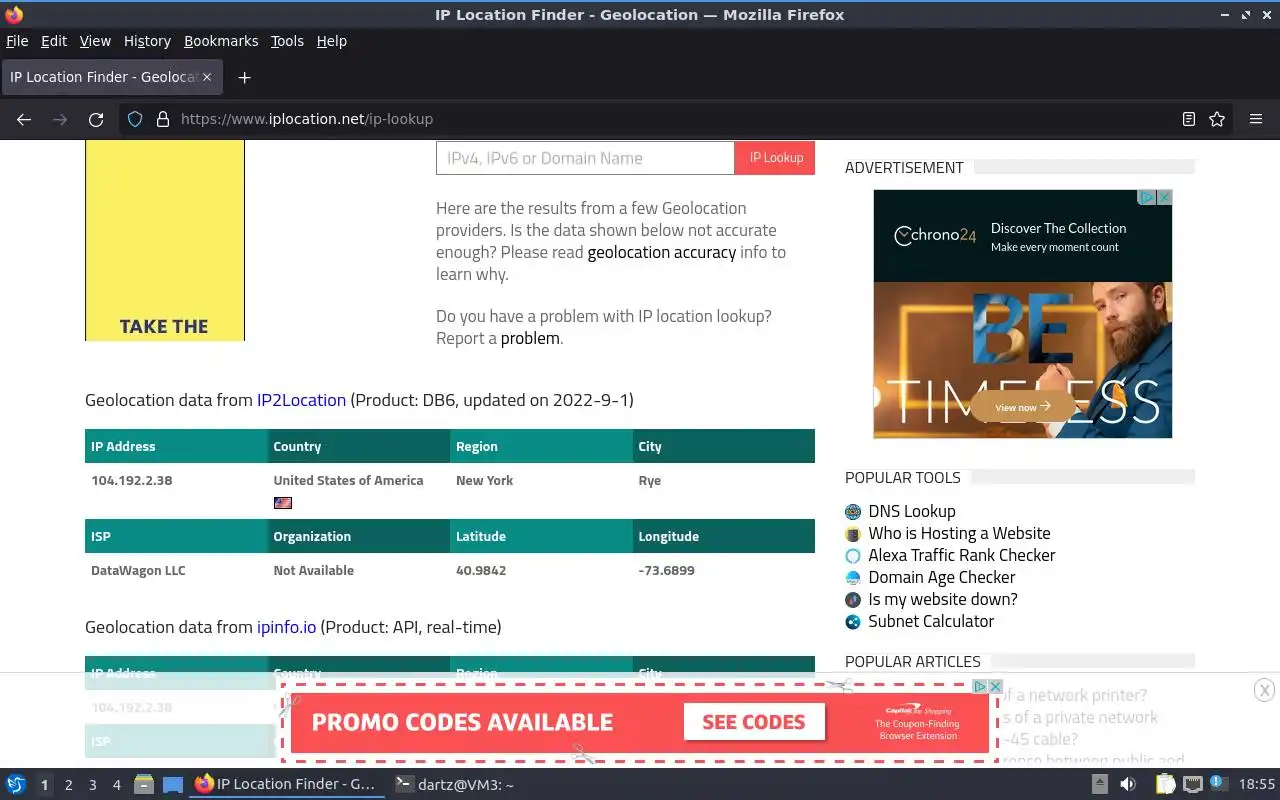The height and width of the screenshot is (800, 1280).
Task: Click the United States flag icon
Action: coord(283,503)
